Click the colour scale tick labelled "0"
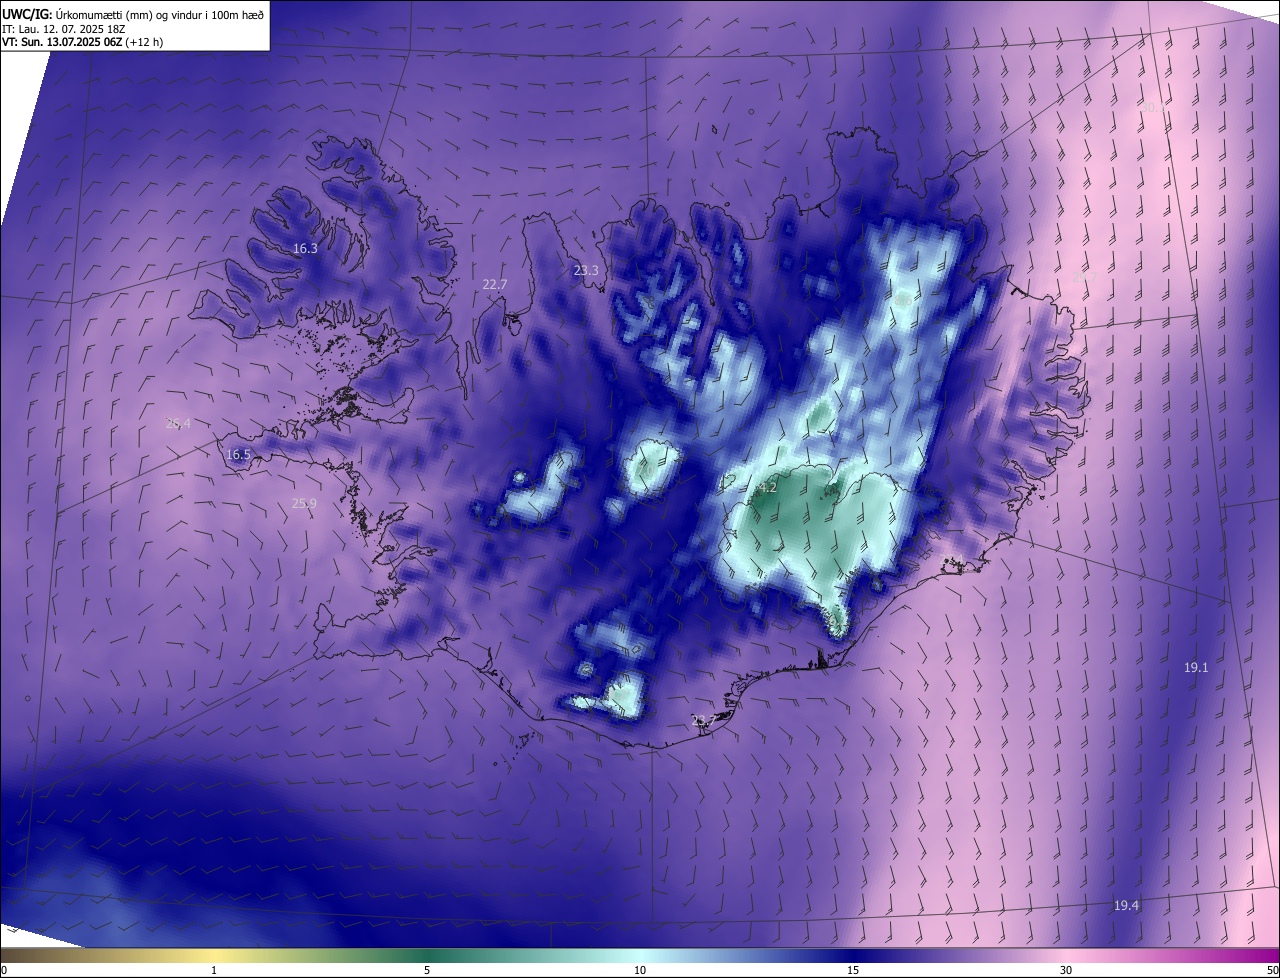Screen dimensions: 1280x978 [x=4, y=970]
